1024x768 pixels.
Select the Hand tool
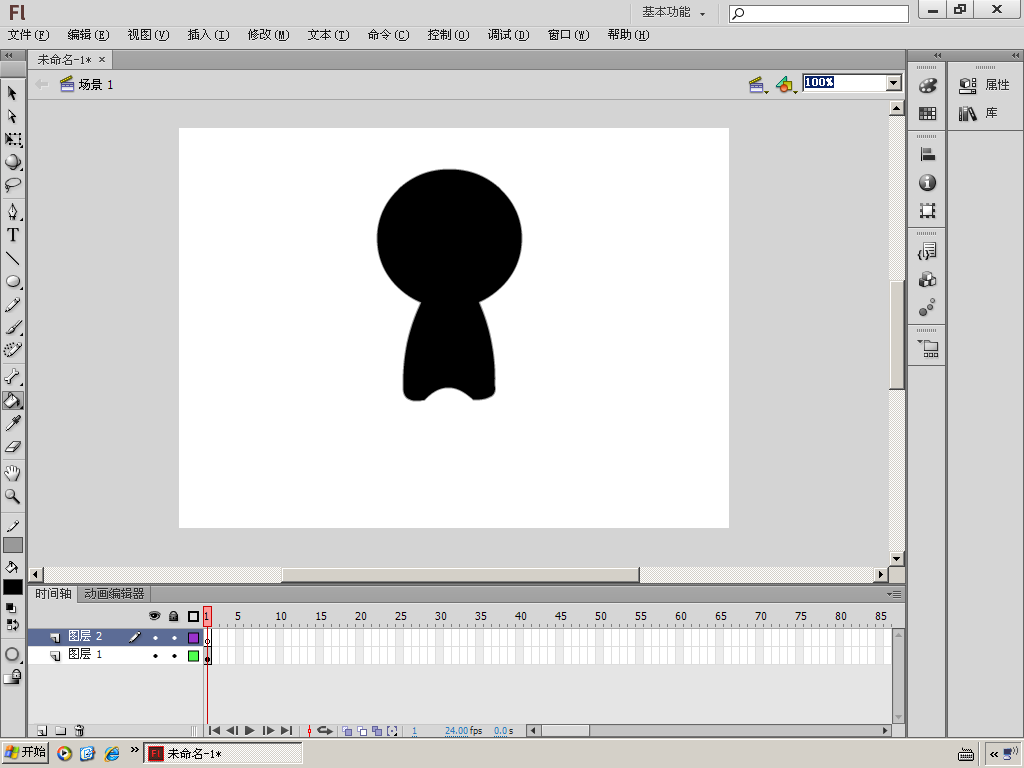coord(13,473)
